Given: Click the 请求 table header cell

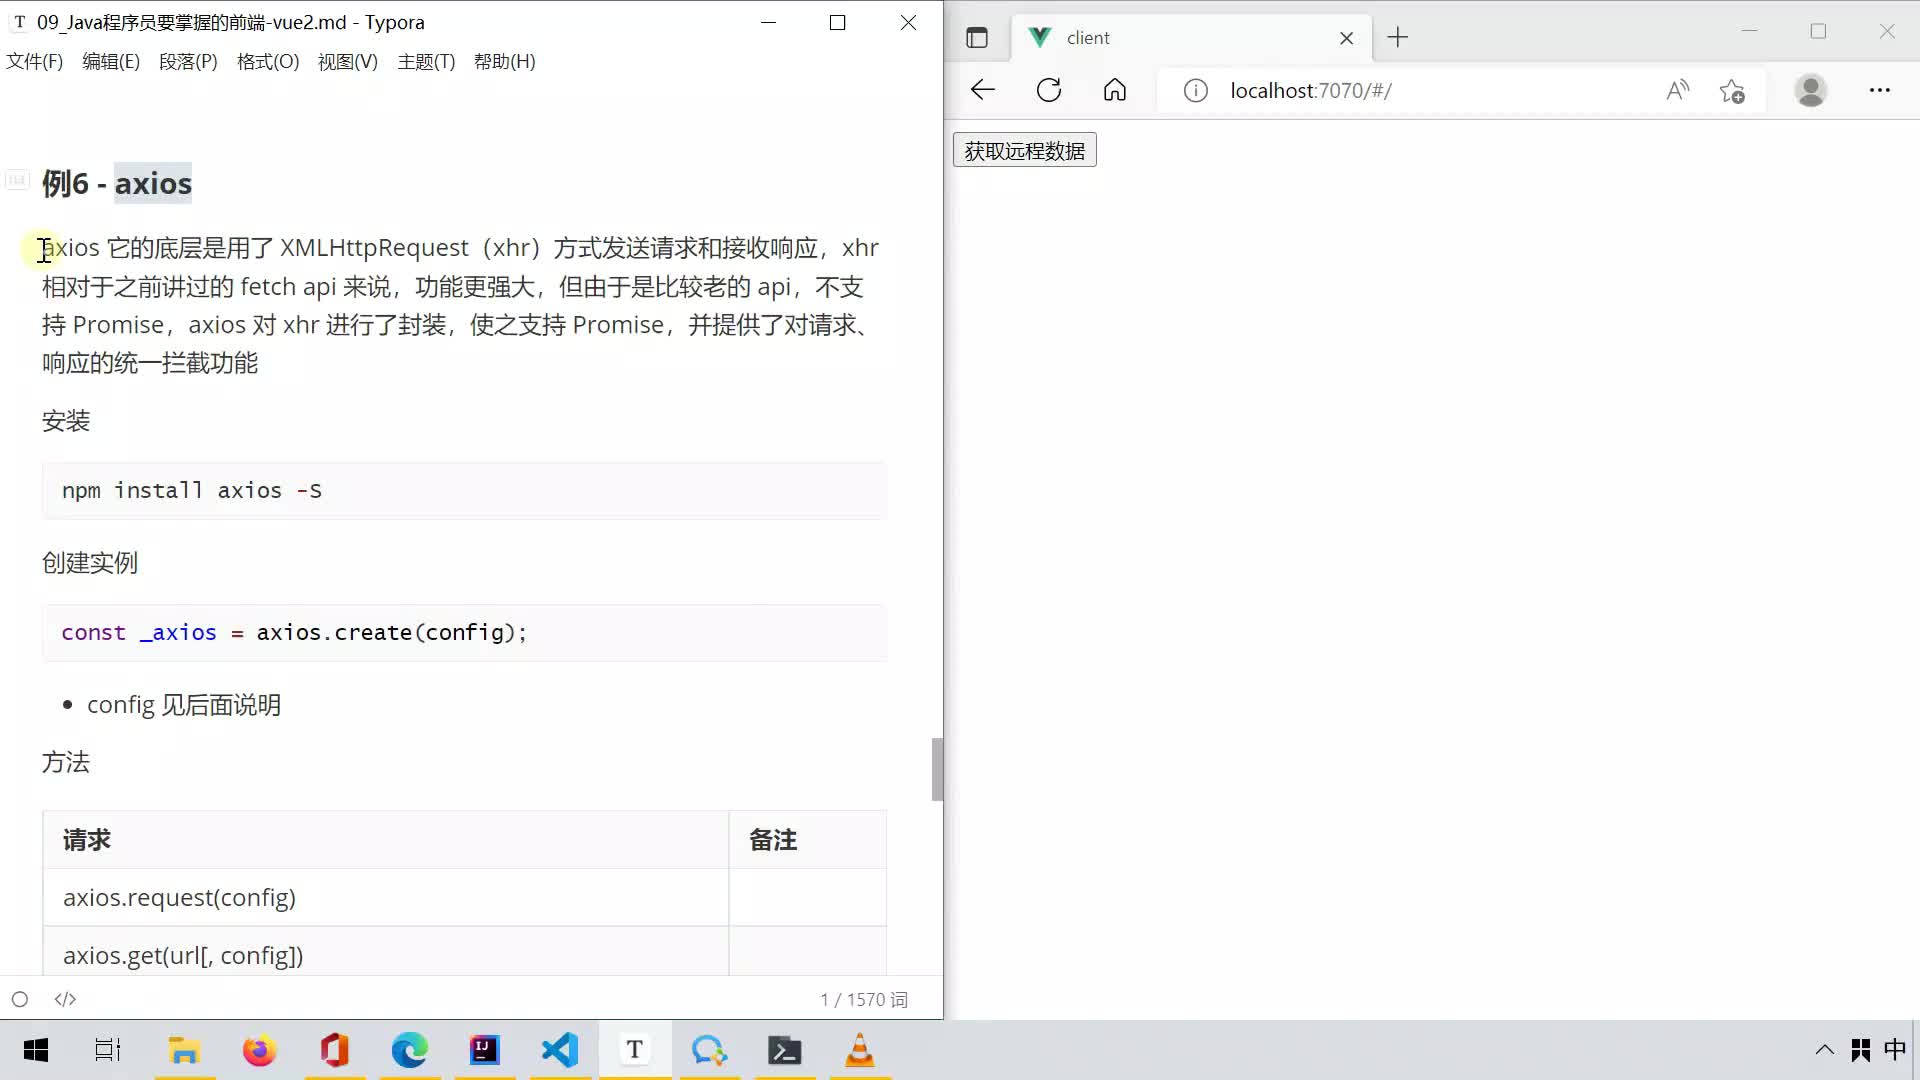Looking at the screenshot, I should [386, 841].
